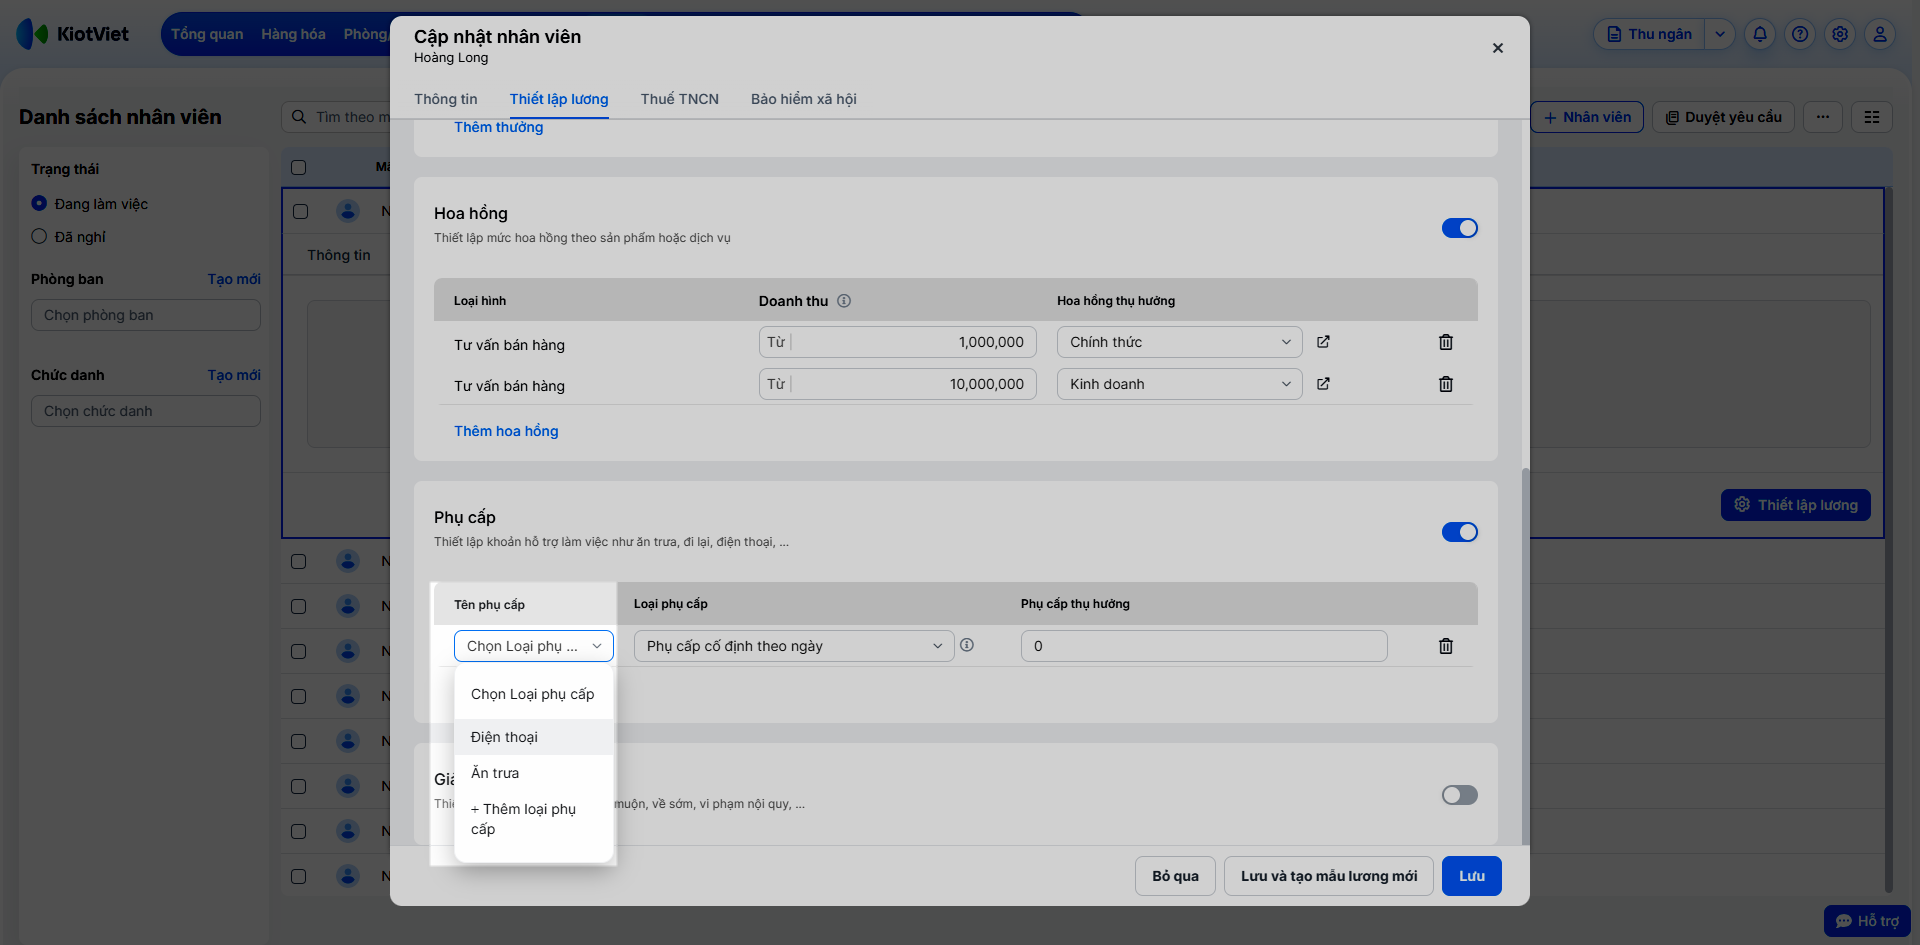Click the Lưu button
1920x945 pixels.
click(1472, 876)
